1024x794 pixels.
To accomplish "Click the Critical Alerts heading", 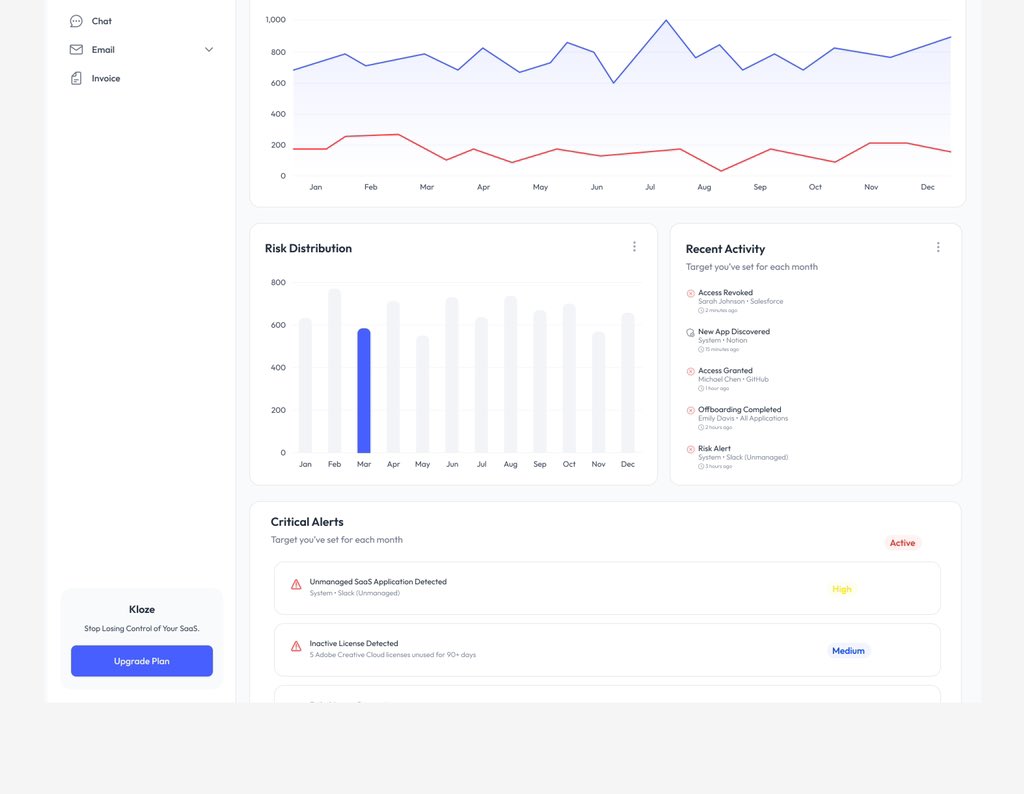I will [307, 522].
